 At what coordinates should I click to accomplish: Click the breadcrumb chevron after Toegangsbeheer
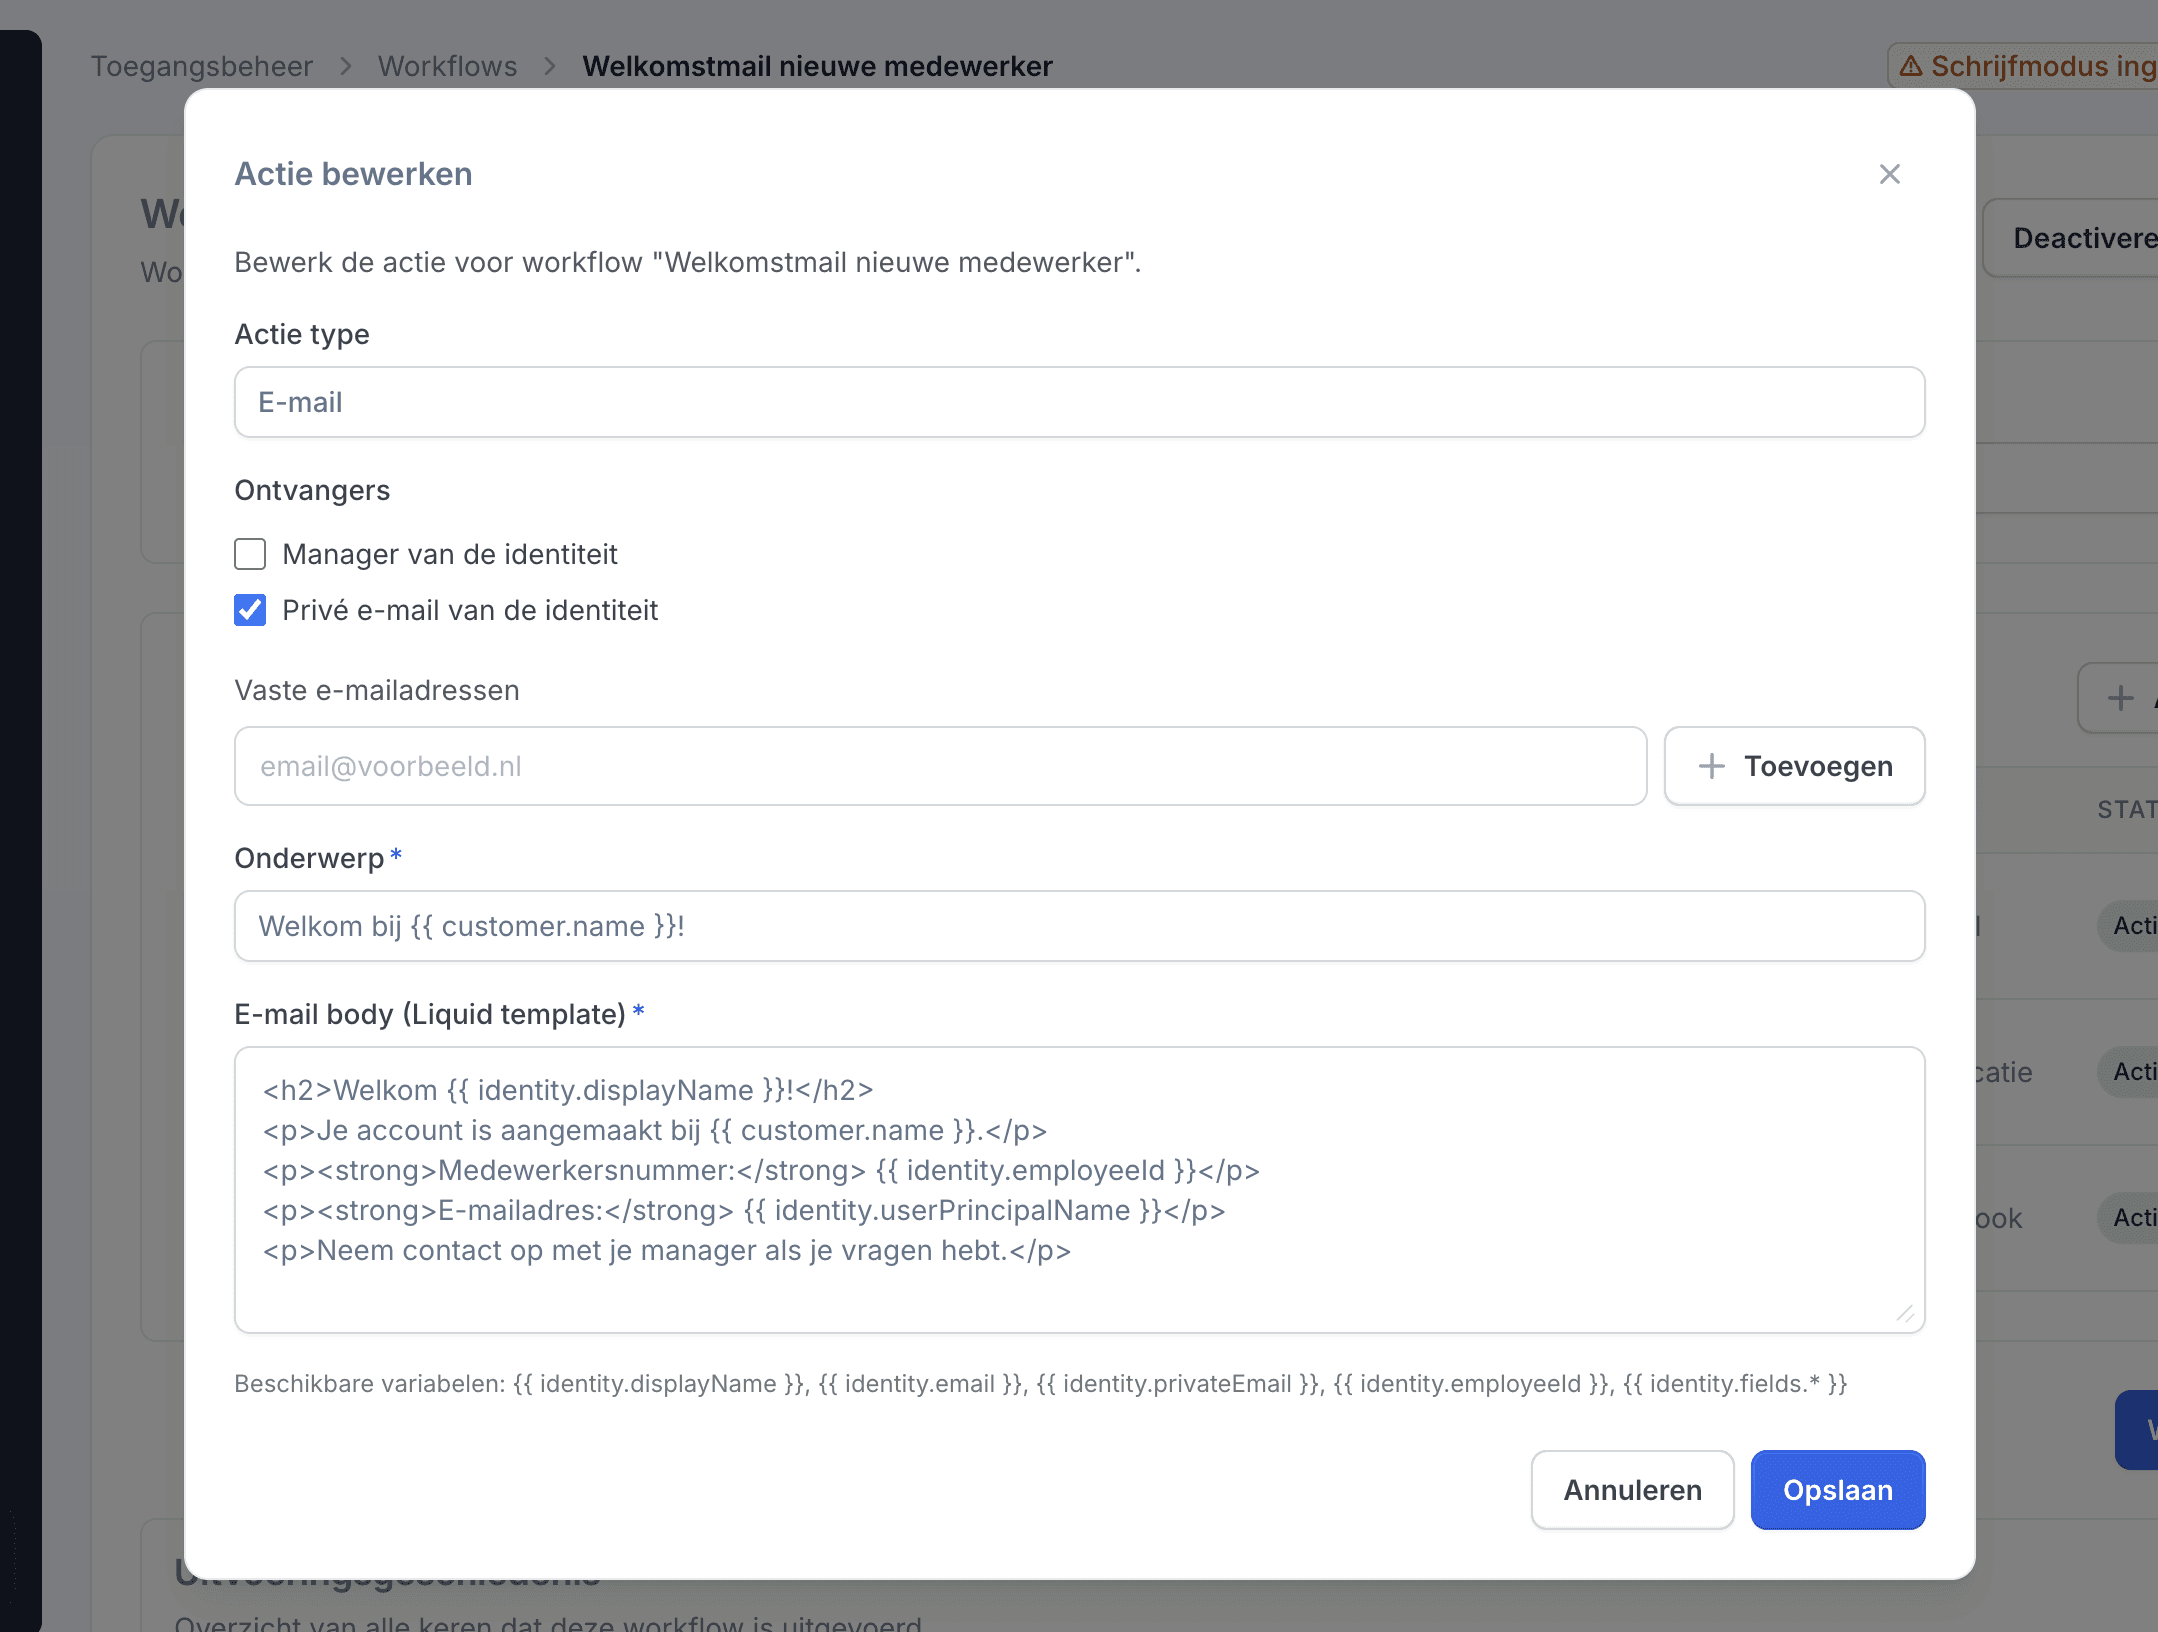coord(346,66)
